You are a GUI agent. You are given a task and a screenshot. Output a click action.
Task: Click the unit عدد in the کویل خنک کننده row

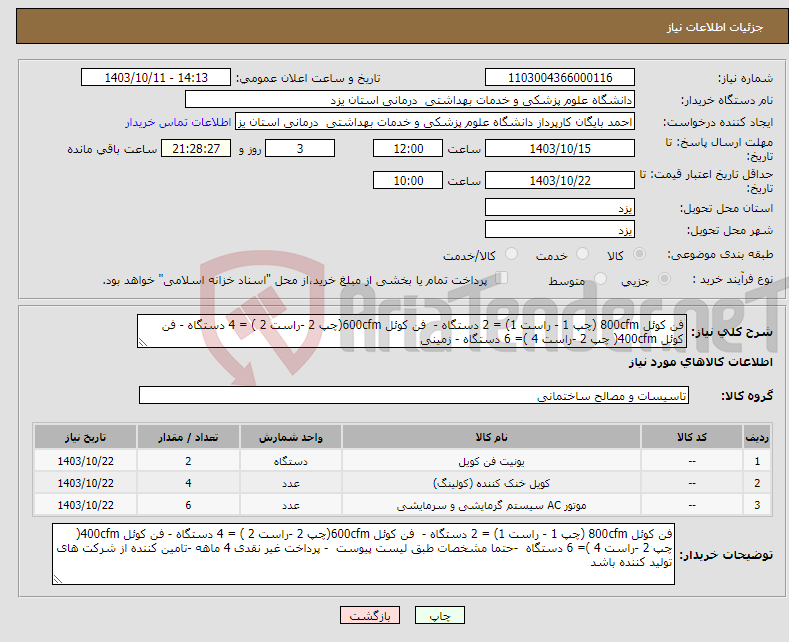291,483
